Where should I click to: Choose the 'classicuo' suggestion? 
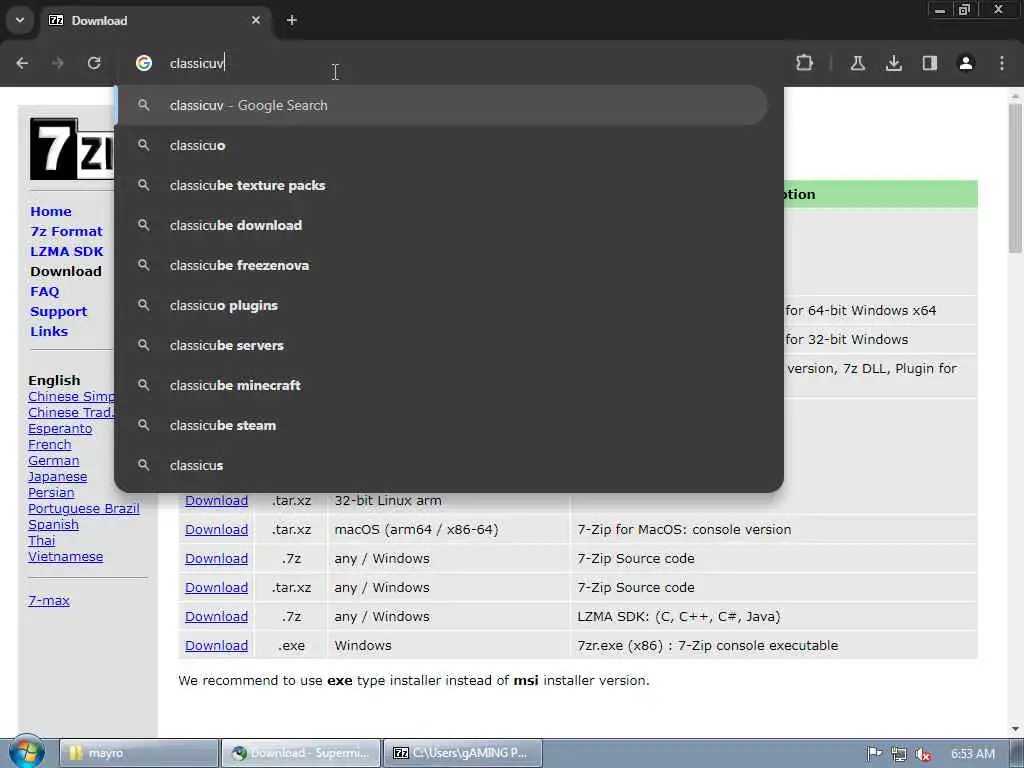click(x=441, y=145)
